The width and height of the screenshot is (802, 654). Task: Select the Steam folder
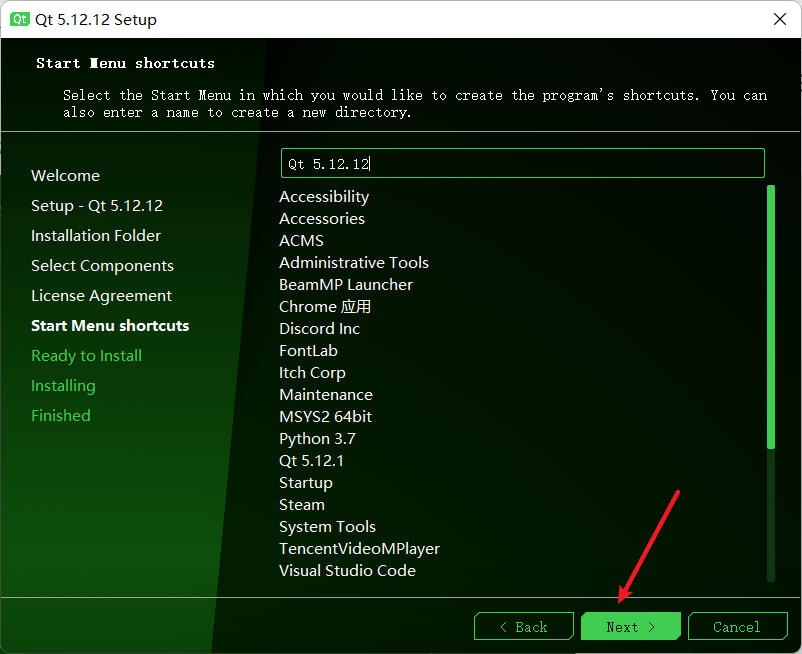tap(302, 505)
